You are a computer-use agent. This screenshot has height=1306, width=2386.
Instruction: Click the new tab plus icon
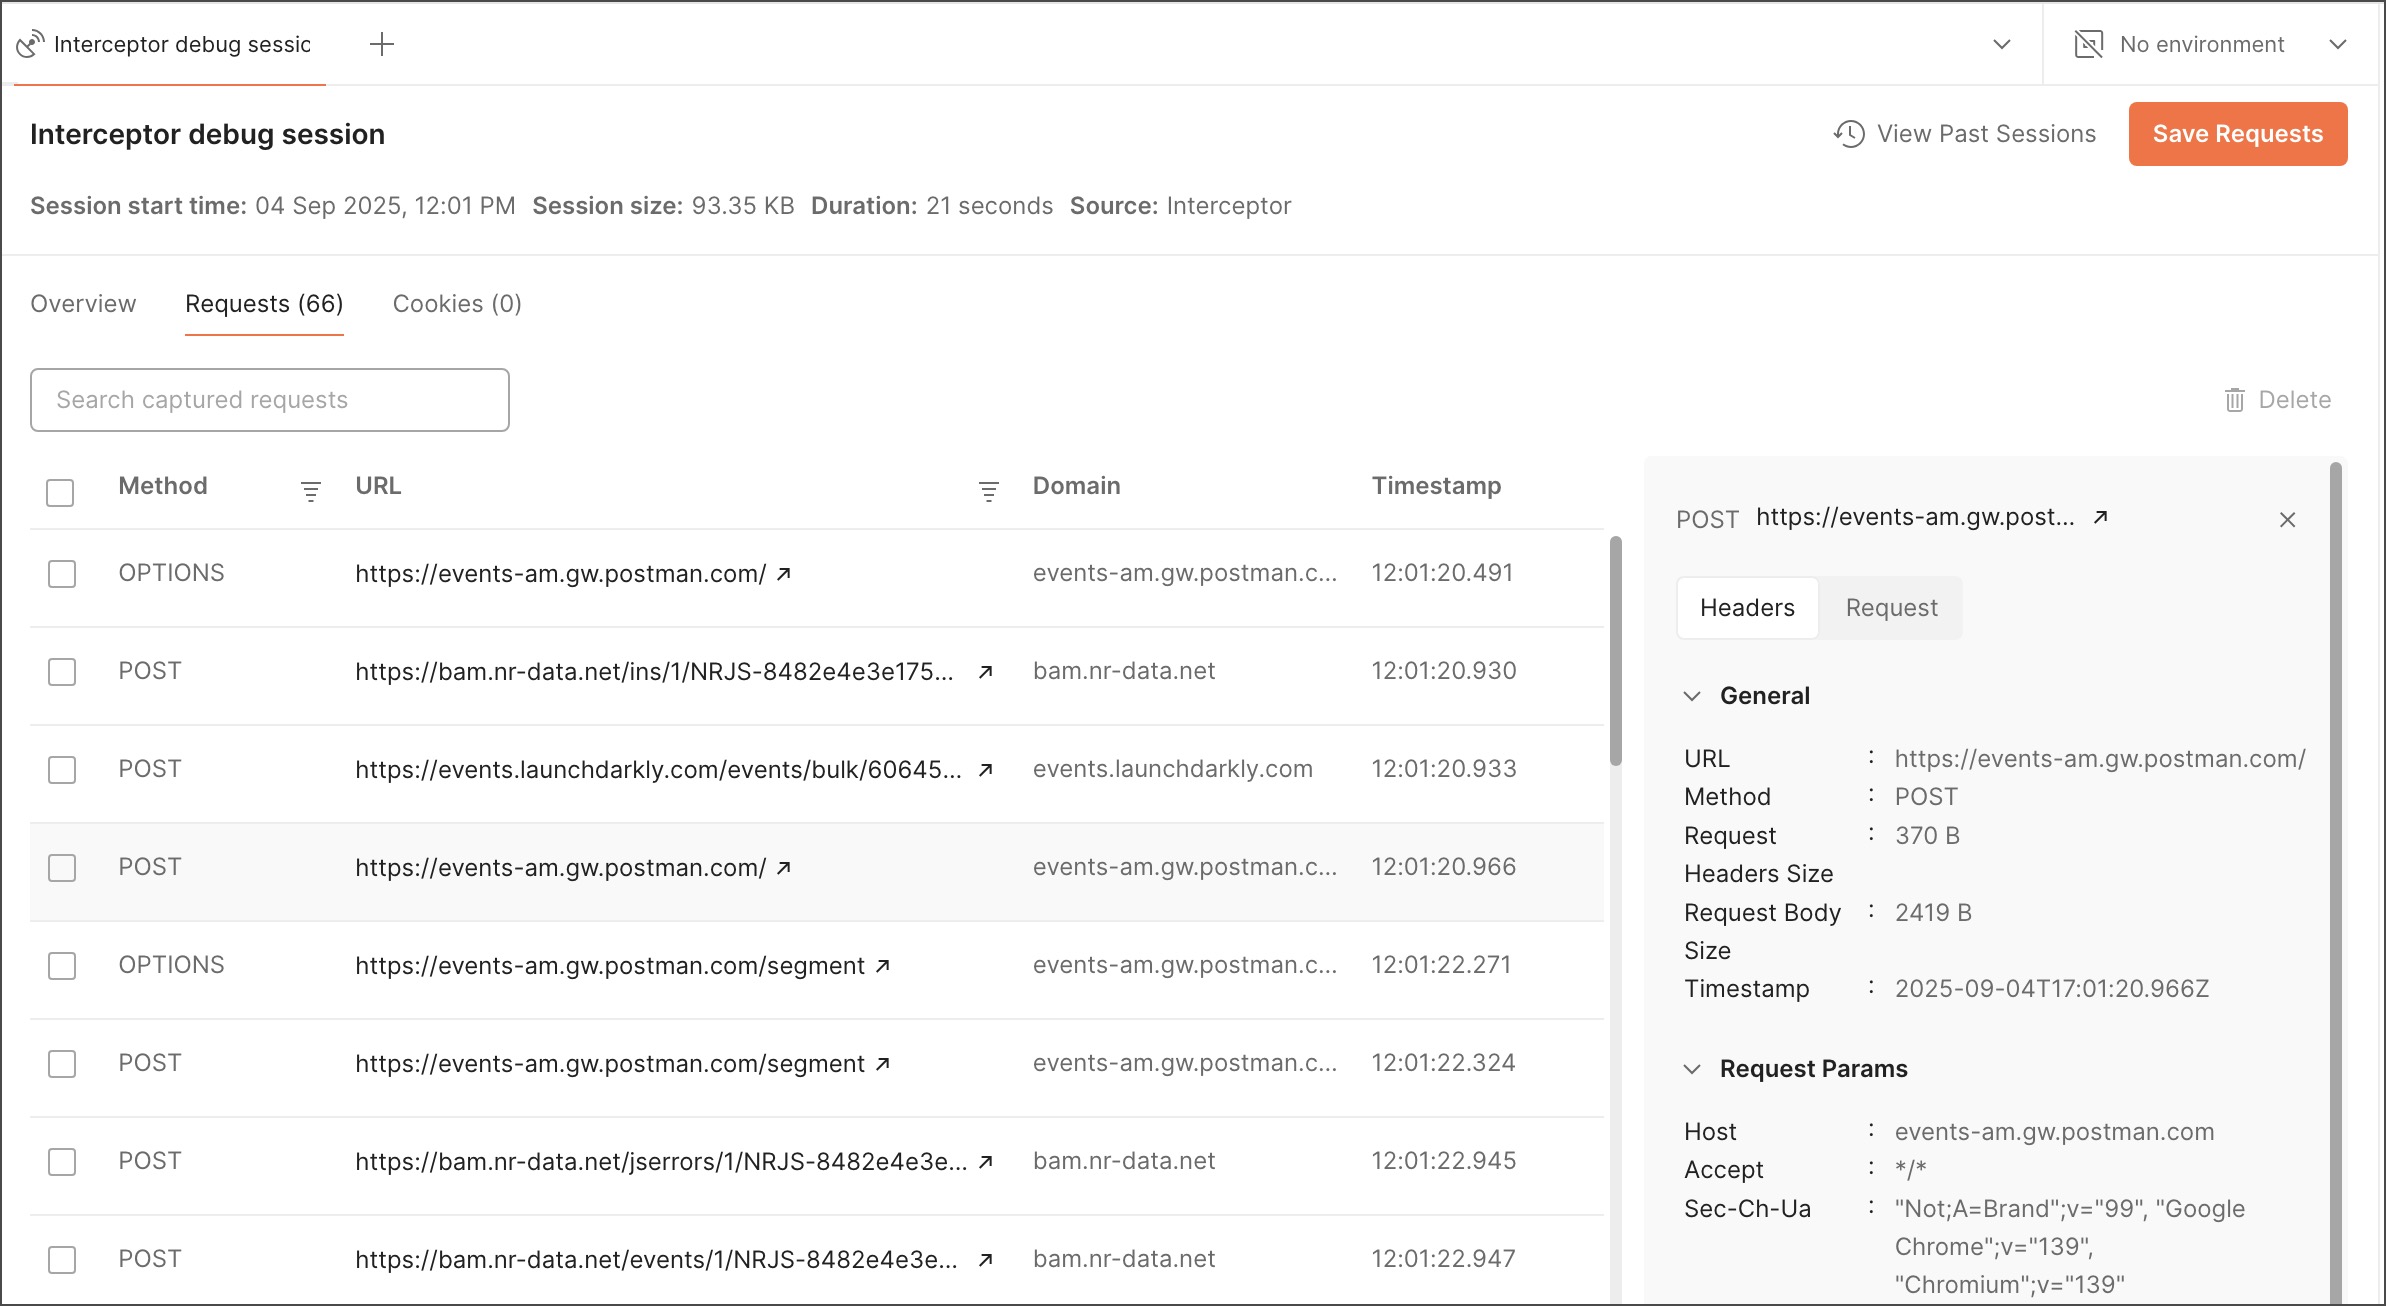coord(382,44)
